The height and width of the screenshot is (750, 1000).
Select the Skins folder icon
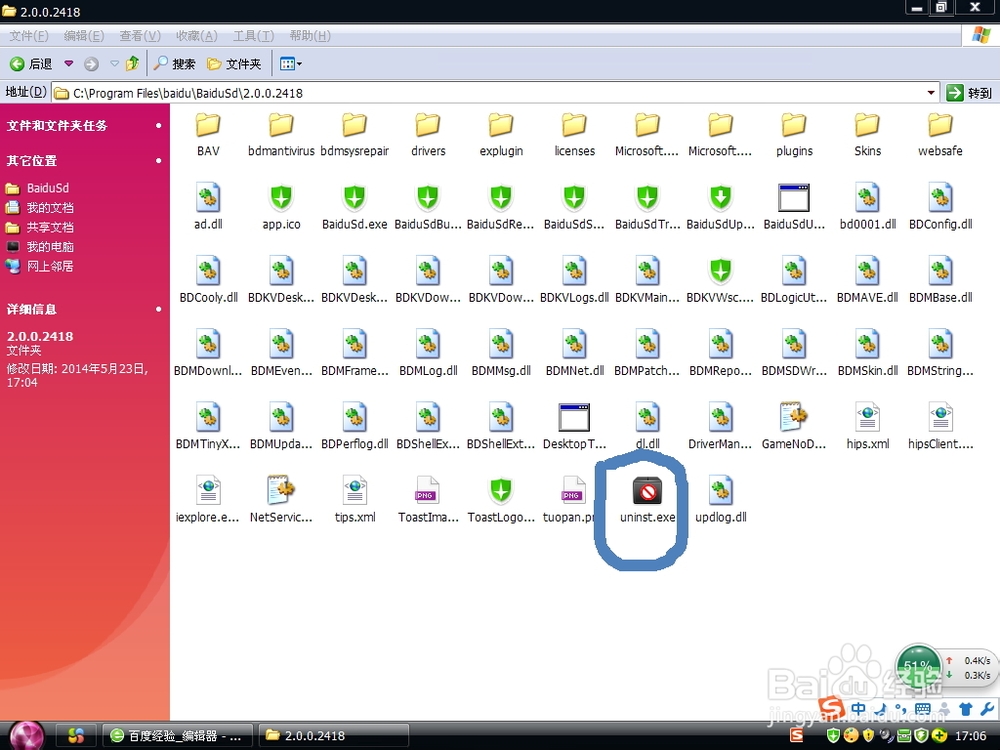point(867,125)
